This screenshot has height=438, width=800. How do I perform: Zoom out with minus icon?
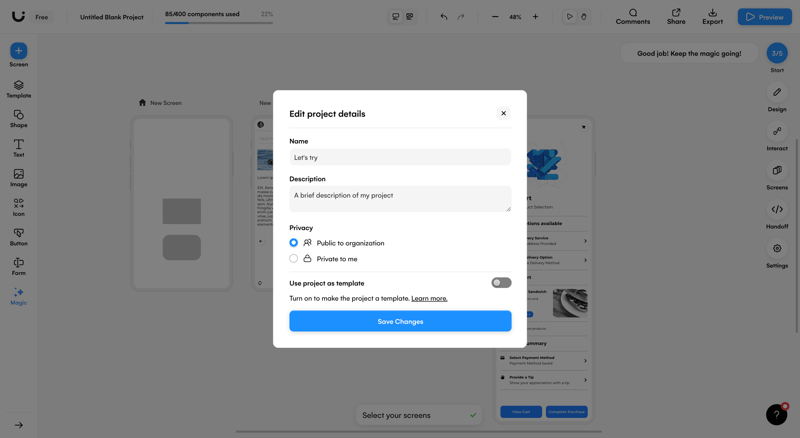[x=495, y=17]
